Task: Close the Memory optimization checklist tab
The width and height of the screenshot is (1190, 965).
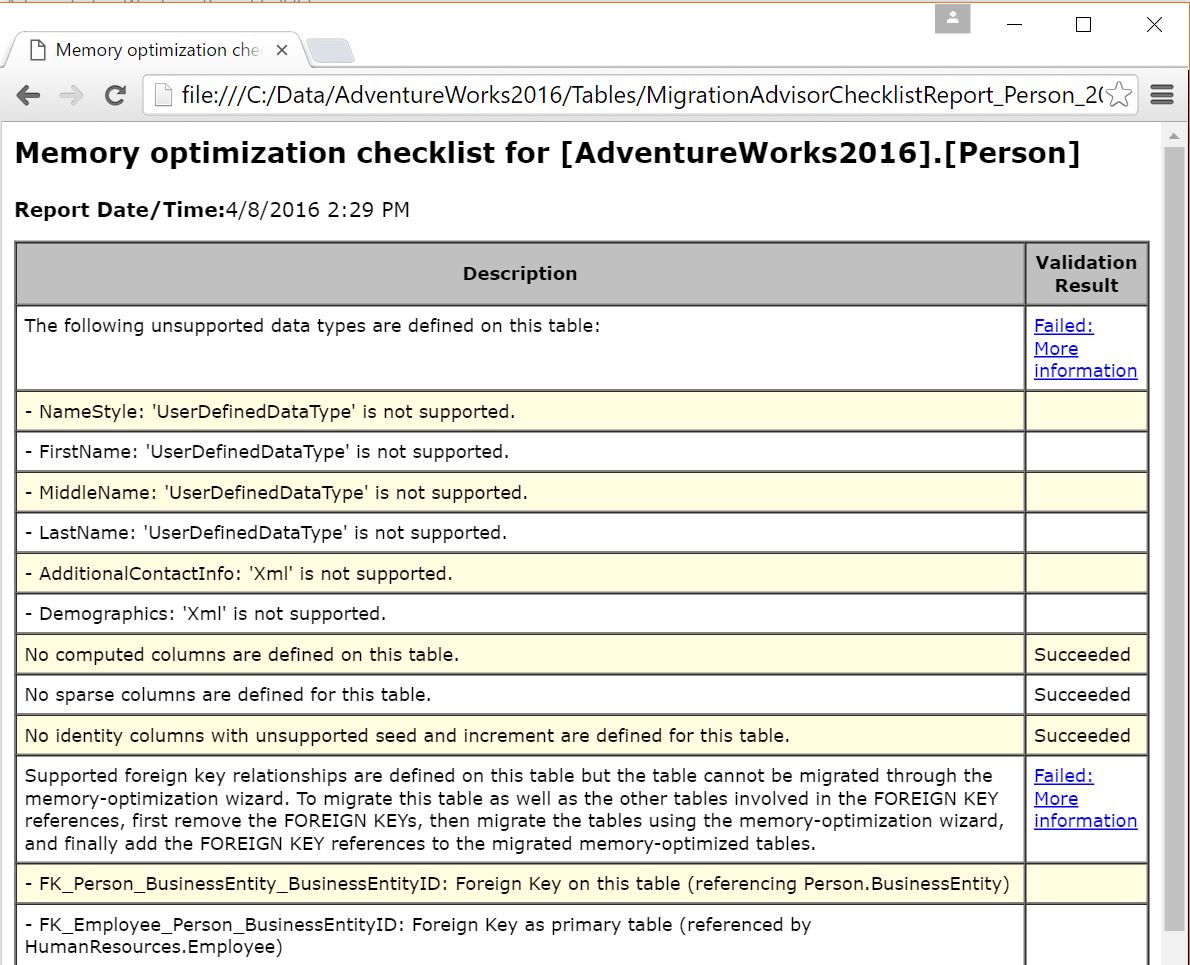Action: pyautogui.click(x=282, y=50)
